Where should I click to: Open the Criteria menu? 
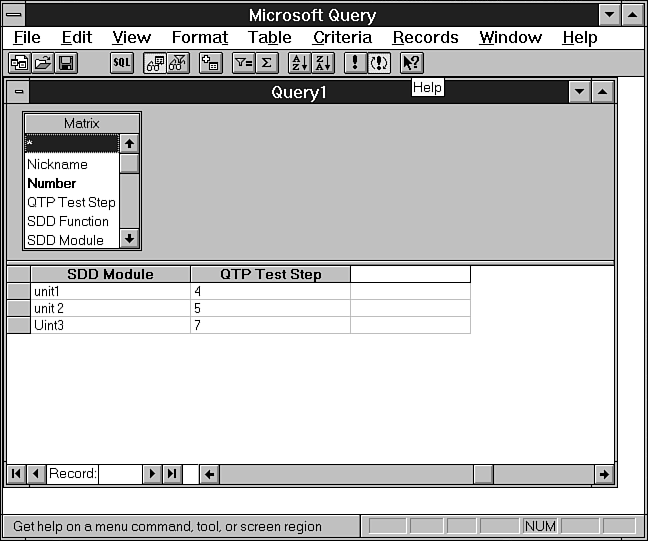(342, 38)
